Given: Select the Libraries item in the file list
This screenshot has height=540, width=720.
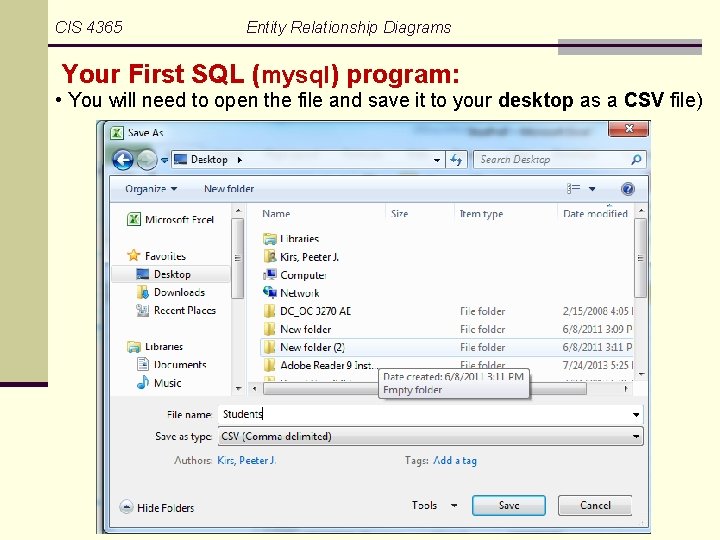Looking at the screenshot, I should pos(291,239).
